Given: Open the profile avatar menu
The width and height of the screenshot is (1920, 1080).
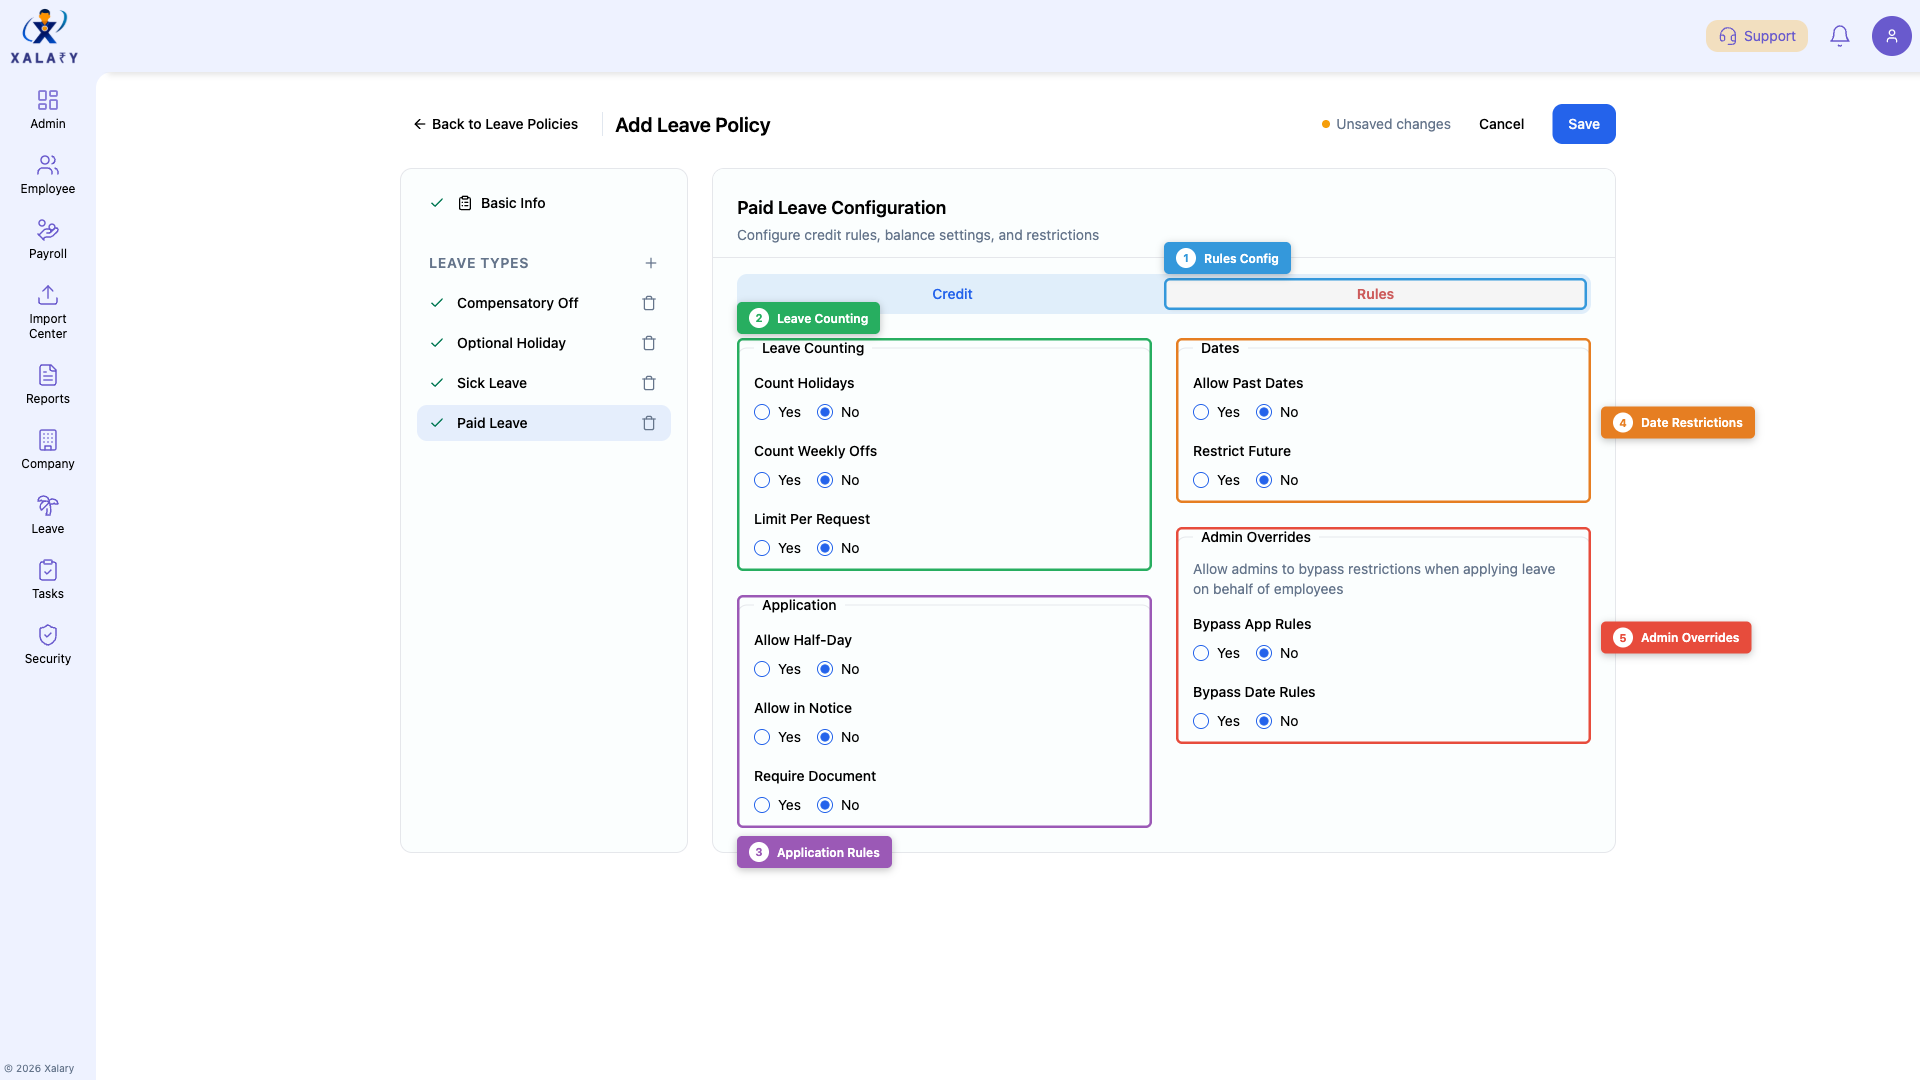Looking at the screenshot, I should tap(1892, 35).
